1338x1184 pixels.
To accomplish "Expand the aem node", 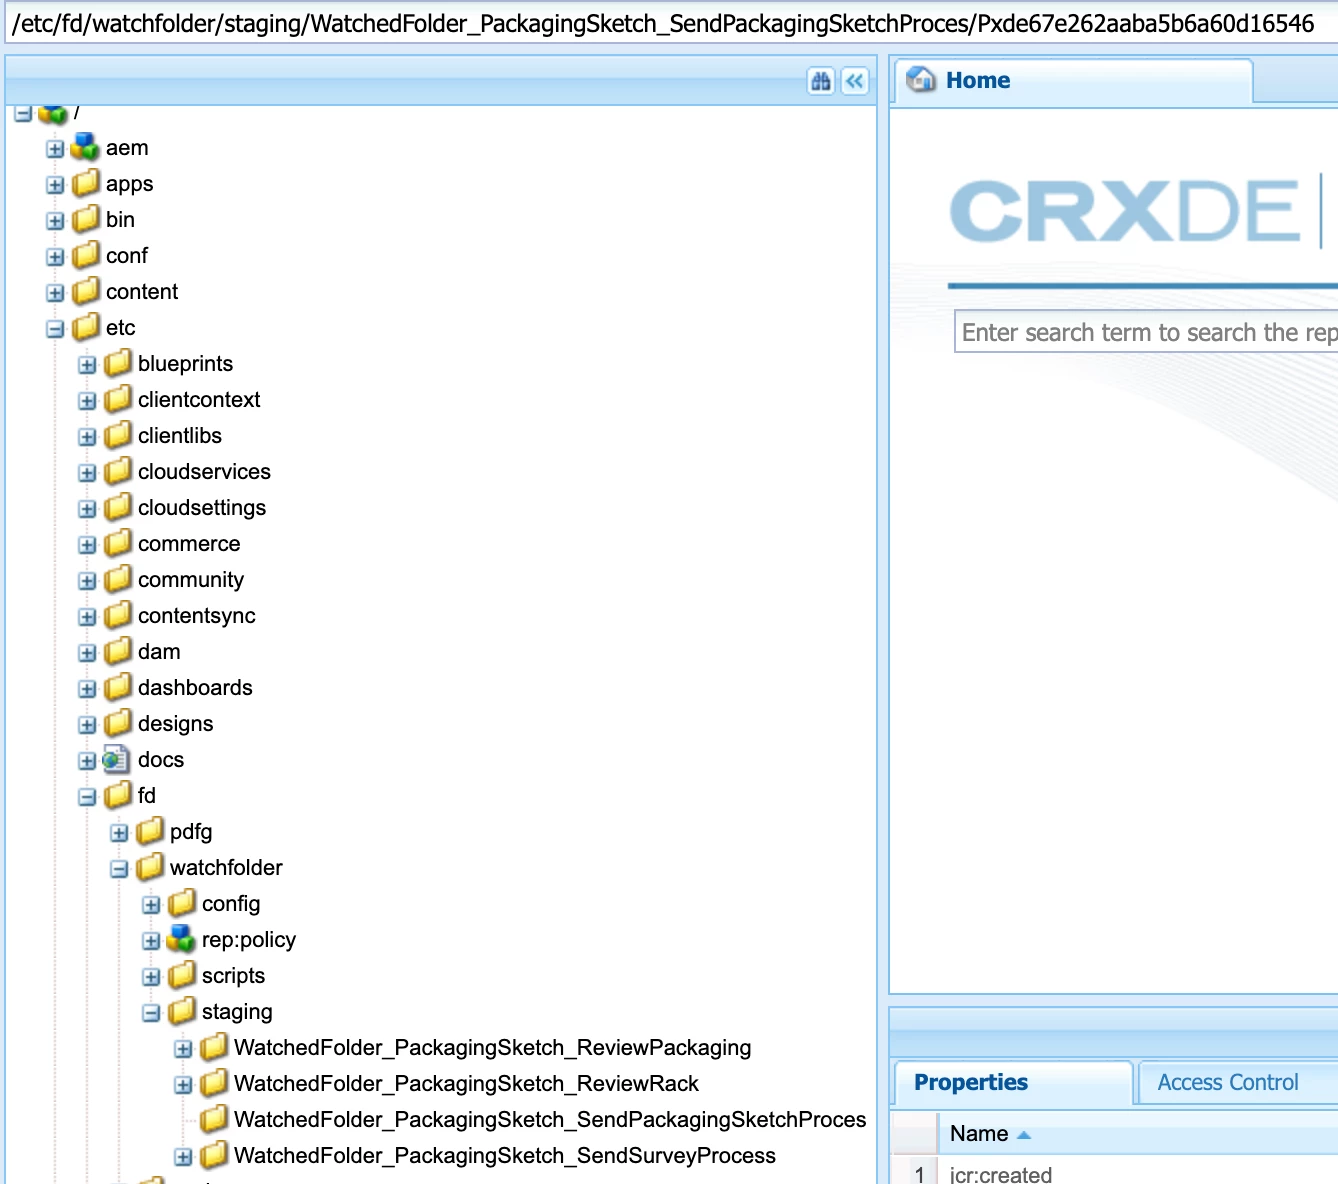I will point(55,149).
